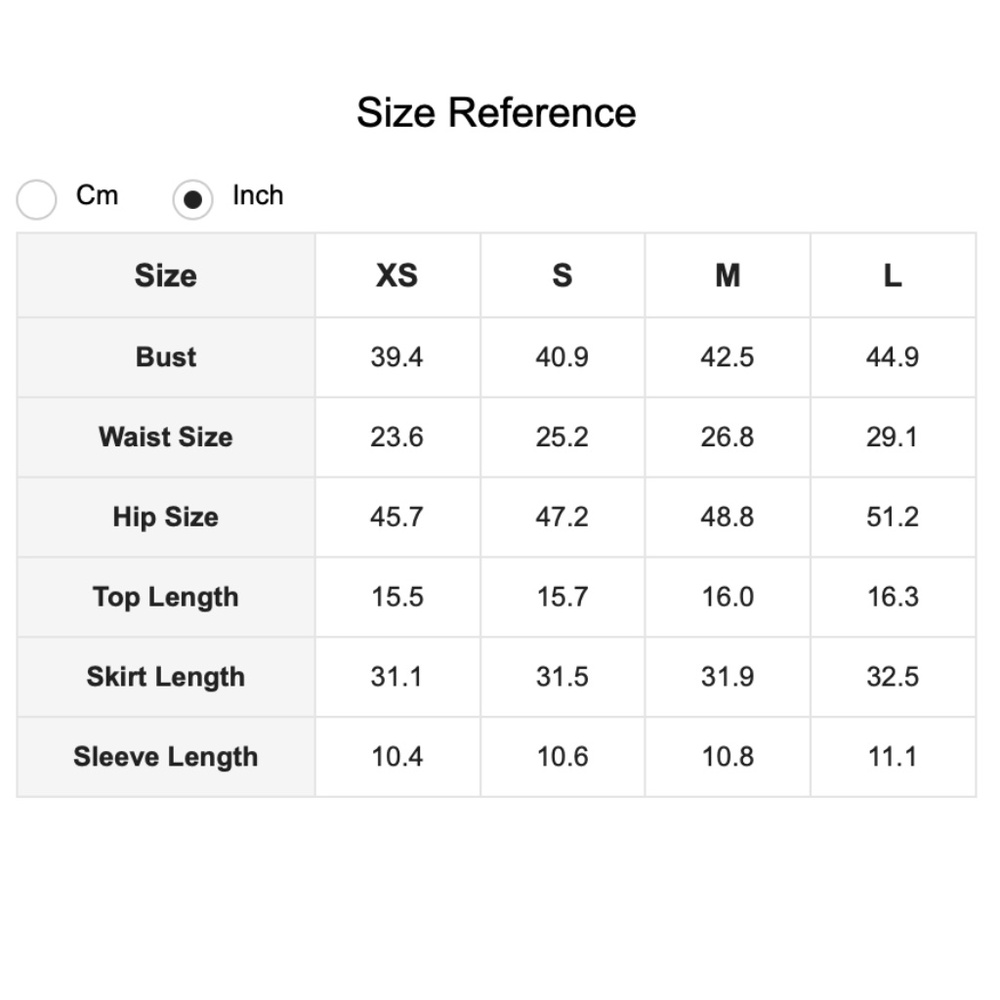Screen dimensions: 1000x1000
Task: Select the Inch radio button
Action: [193, 199]
